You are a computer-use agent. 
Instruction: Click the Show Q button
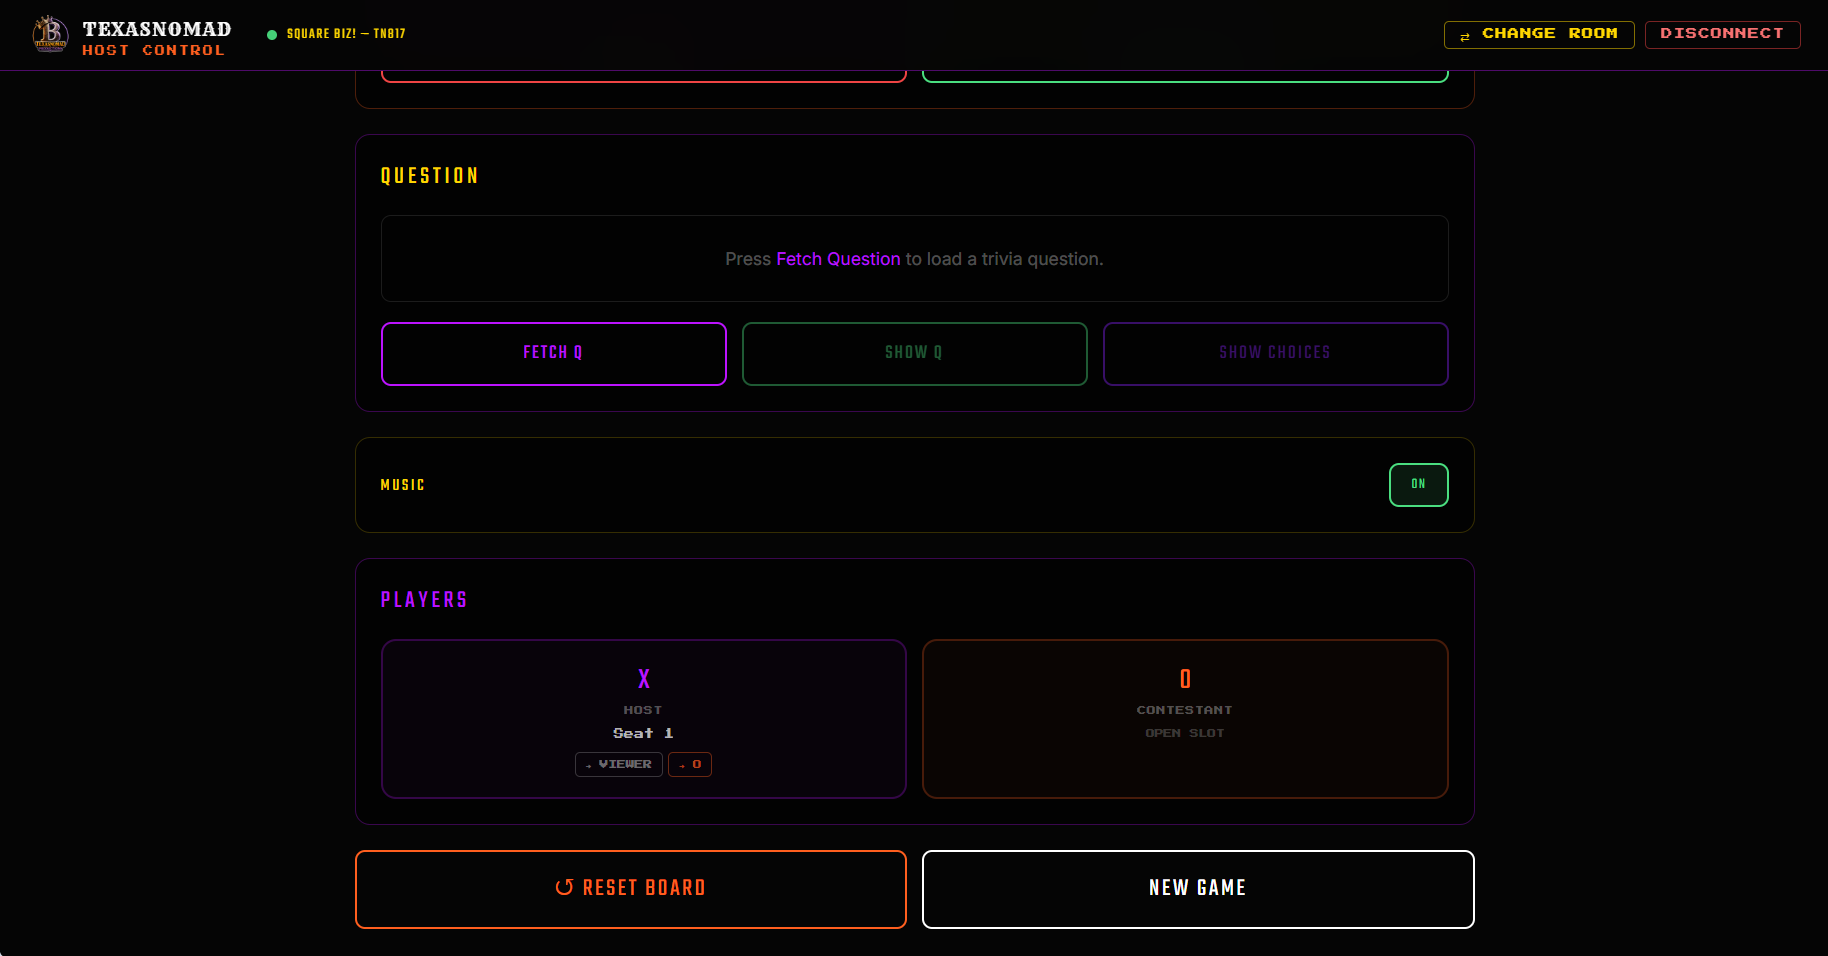(x=914, y=353)
